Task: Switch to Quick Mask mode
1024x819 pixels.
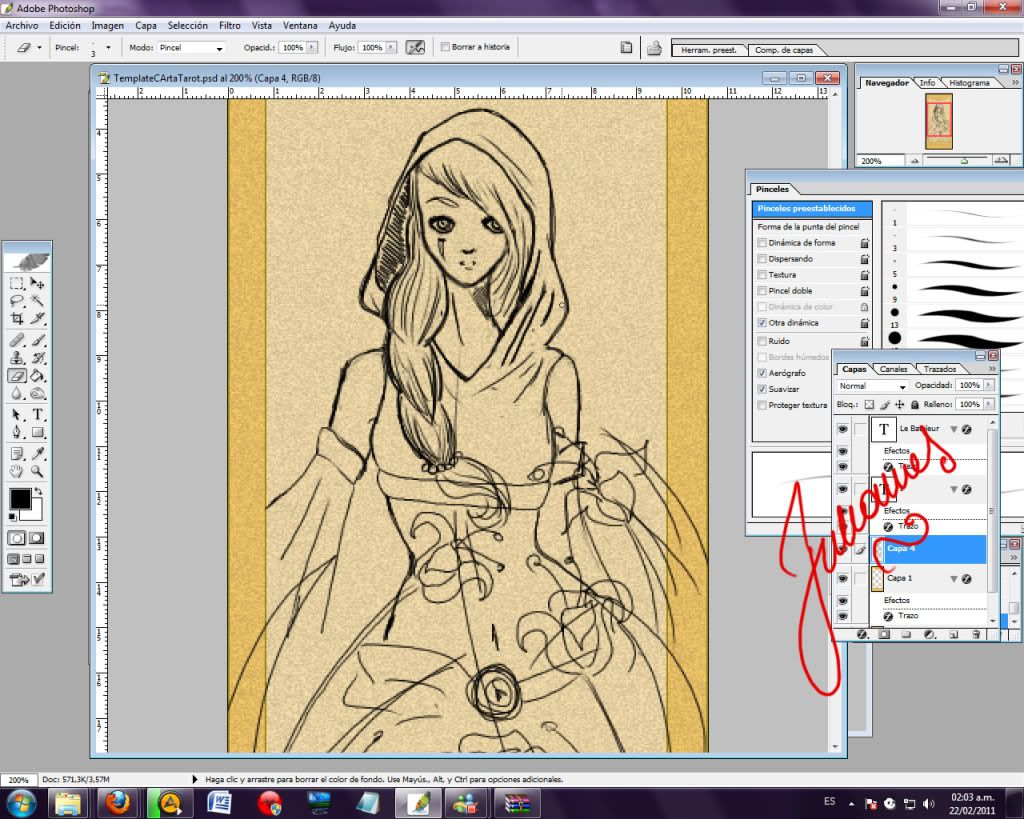Action: pyautogui.click(x=37, y=538)
